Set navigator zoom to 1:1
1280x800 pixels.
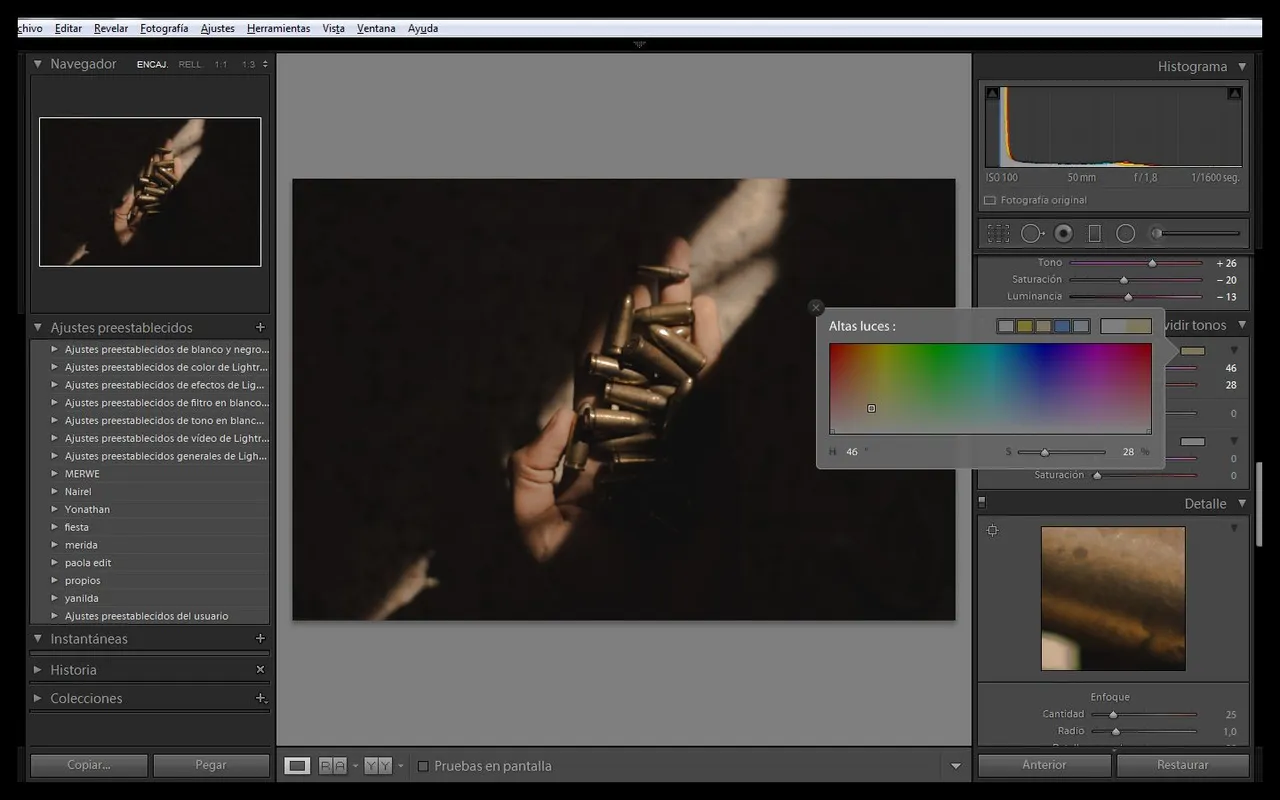pyautogui.click(x=221, y=64)
